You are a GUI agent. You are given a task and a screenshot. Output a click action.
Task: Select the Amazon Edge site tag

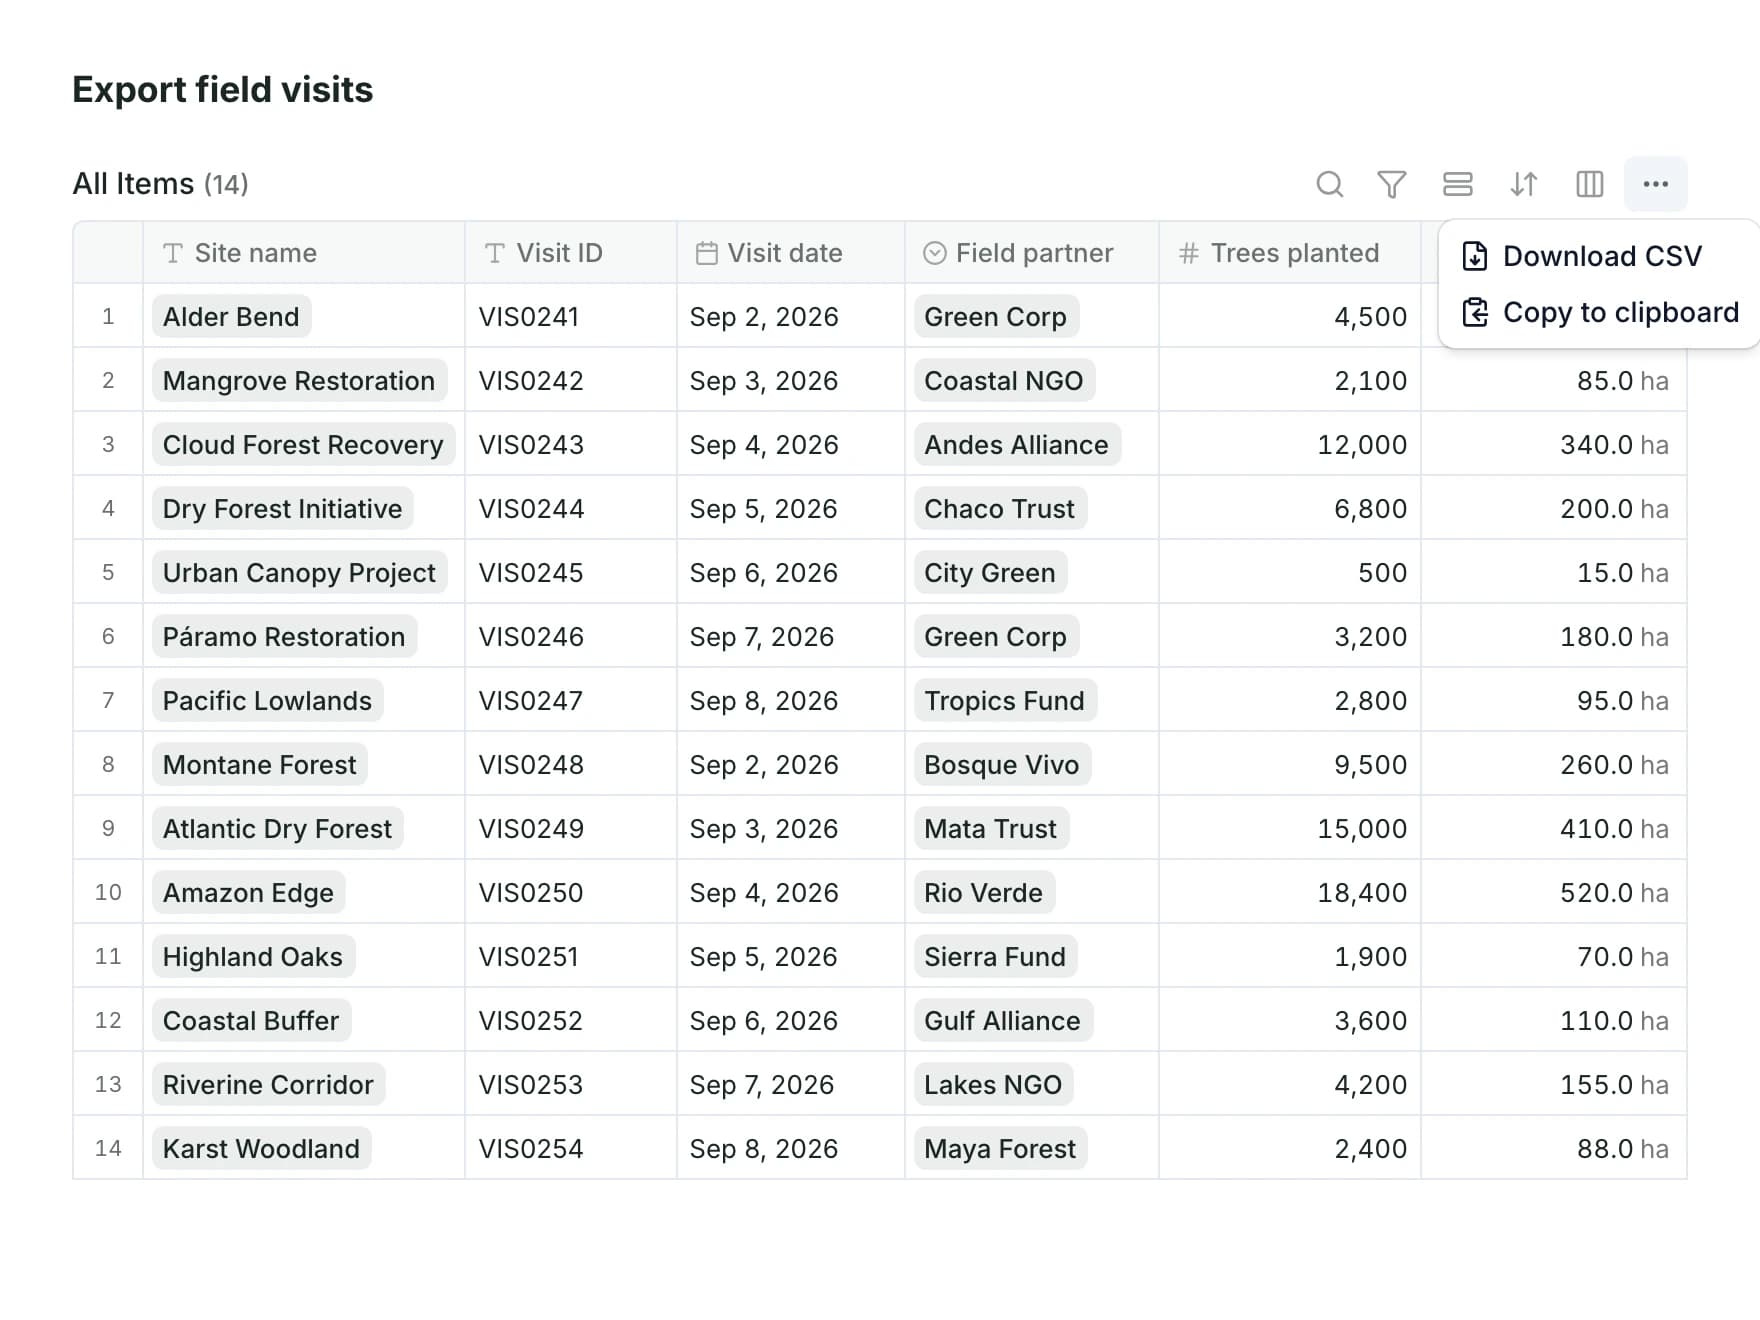(248, 893)
